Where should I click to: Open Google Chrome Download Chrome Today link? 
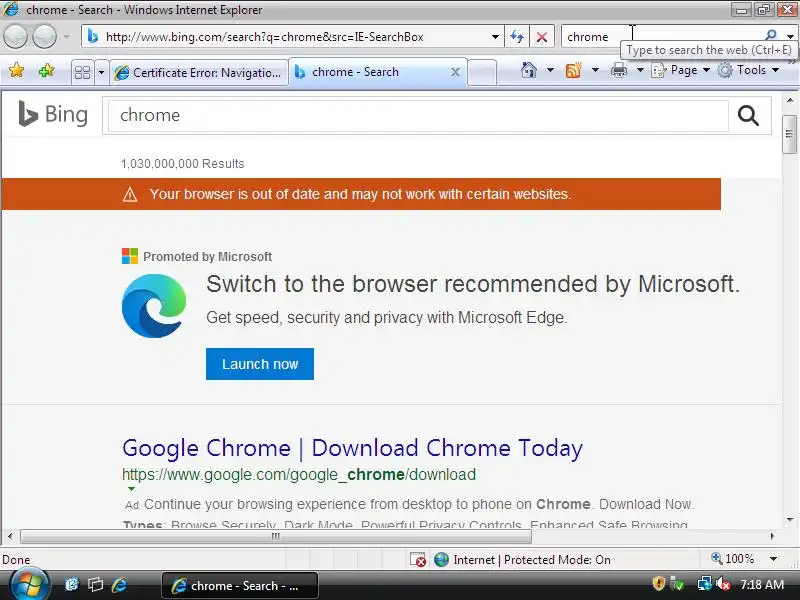[x=353, y=448]
